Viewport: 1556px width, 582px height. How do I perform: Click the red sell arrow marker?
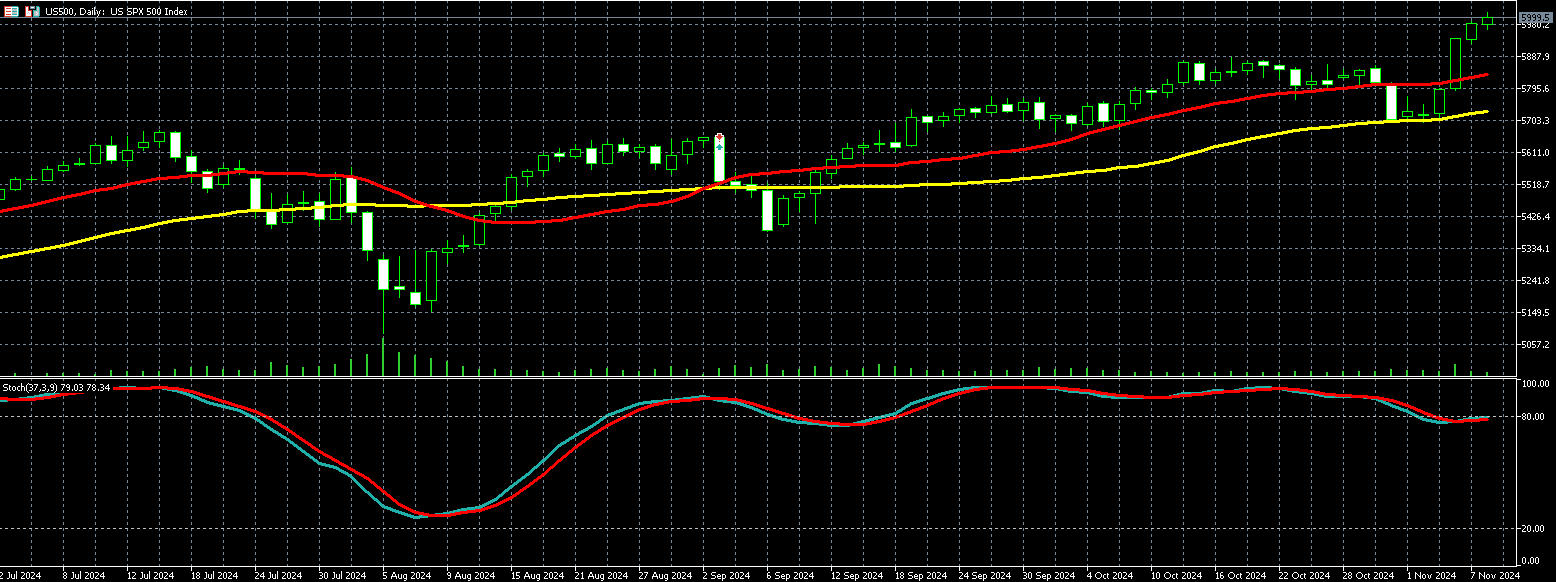(x=719, y=136)
